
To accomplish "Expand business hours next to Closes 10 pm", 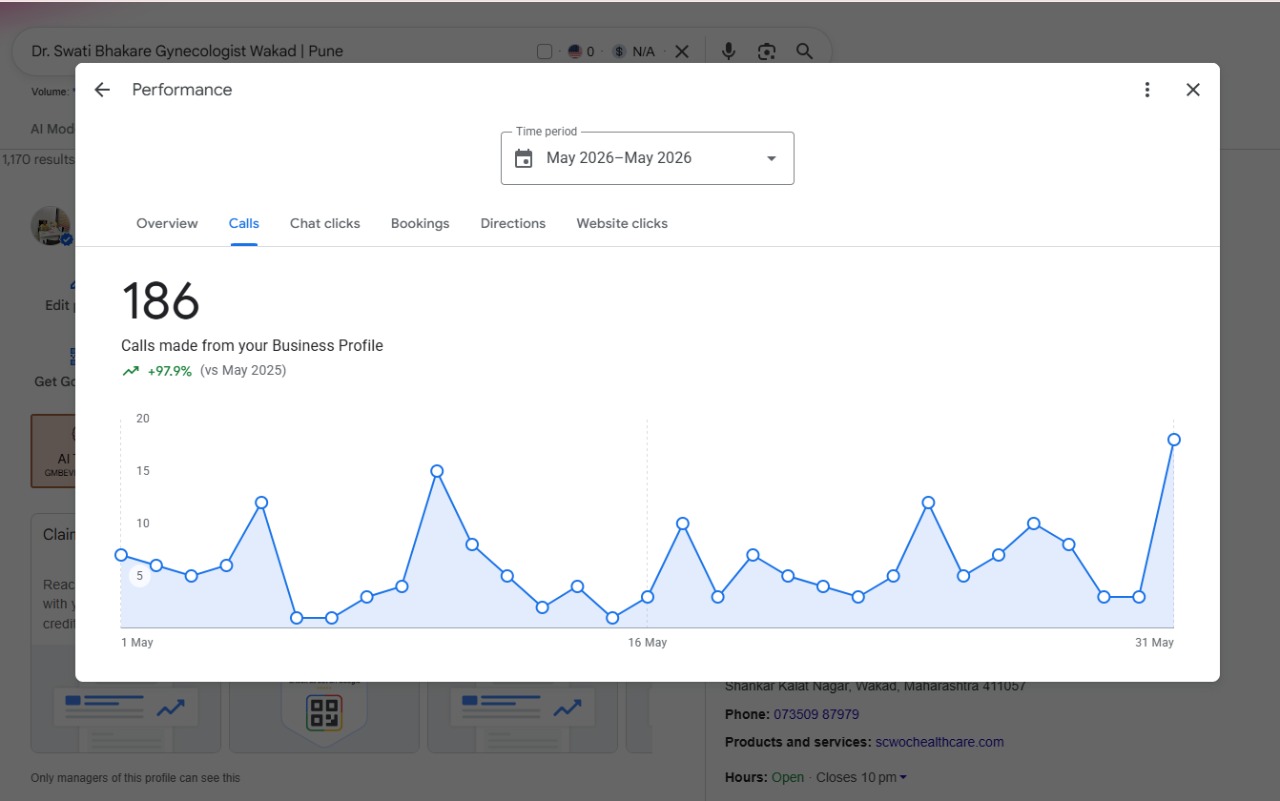I will coord(903,777).
